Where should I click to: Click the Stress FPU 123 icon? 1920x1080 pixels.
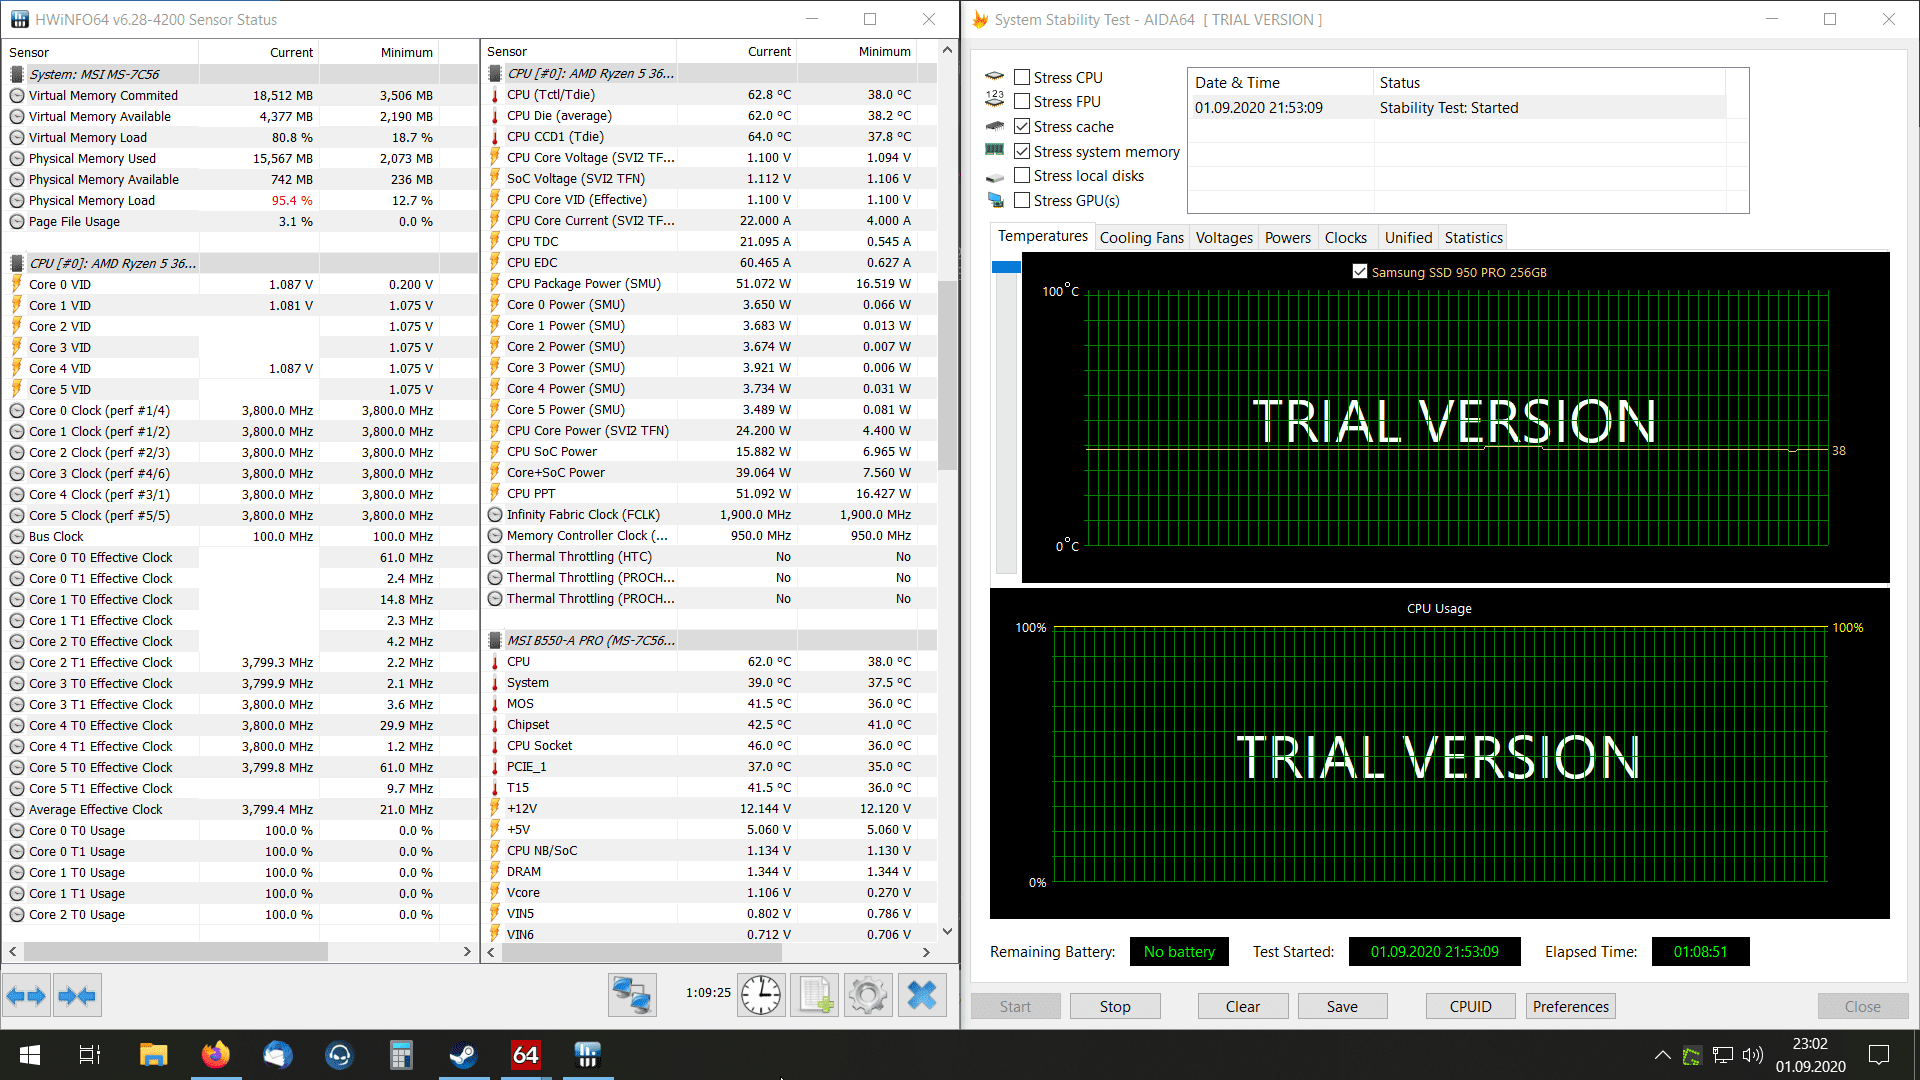point(994,99)
